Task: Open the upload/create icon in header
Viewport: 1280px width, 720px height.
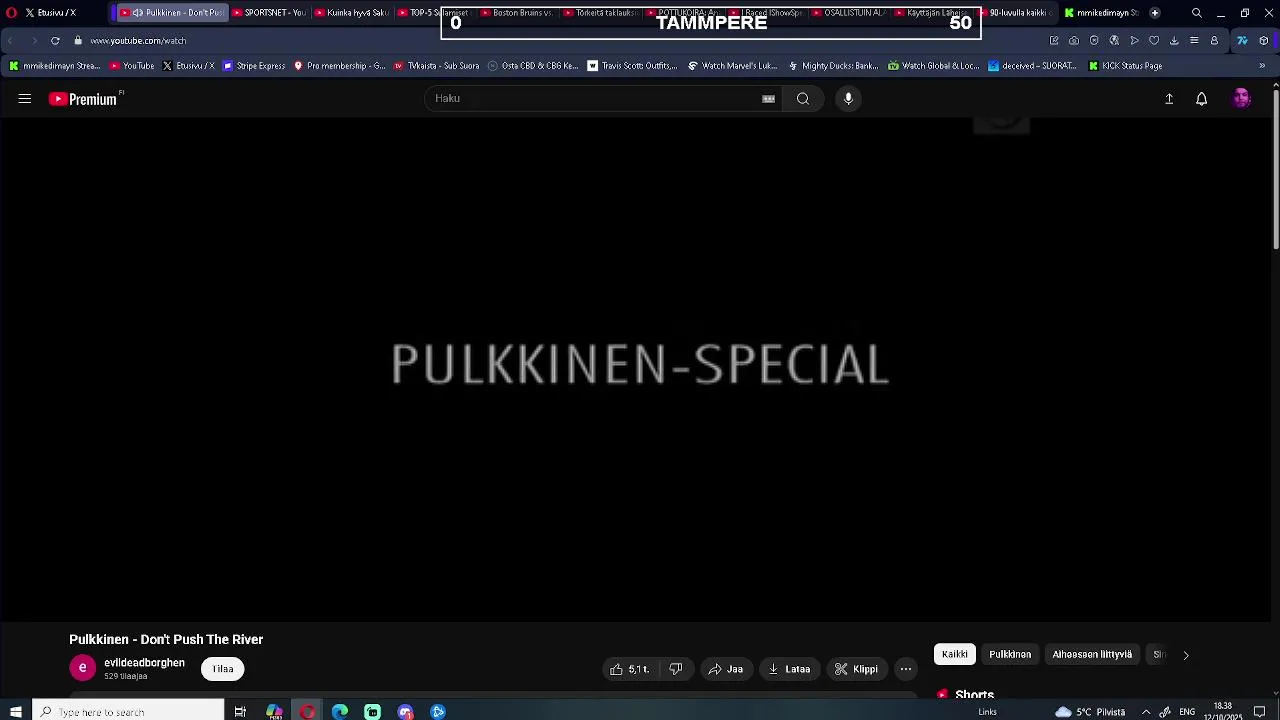Action: (1169, 99)
